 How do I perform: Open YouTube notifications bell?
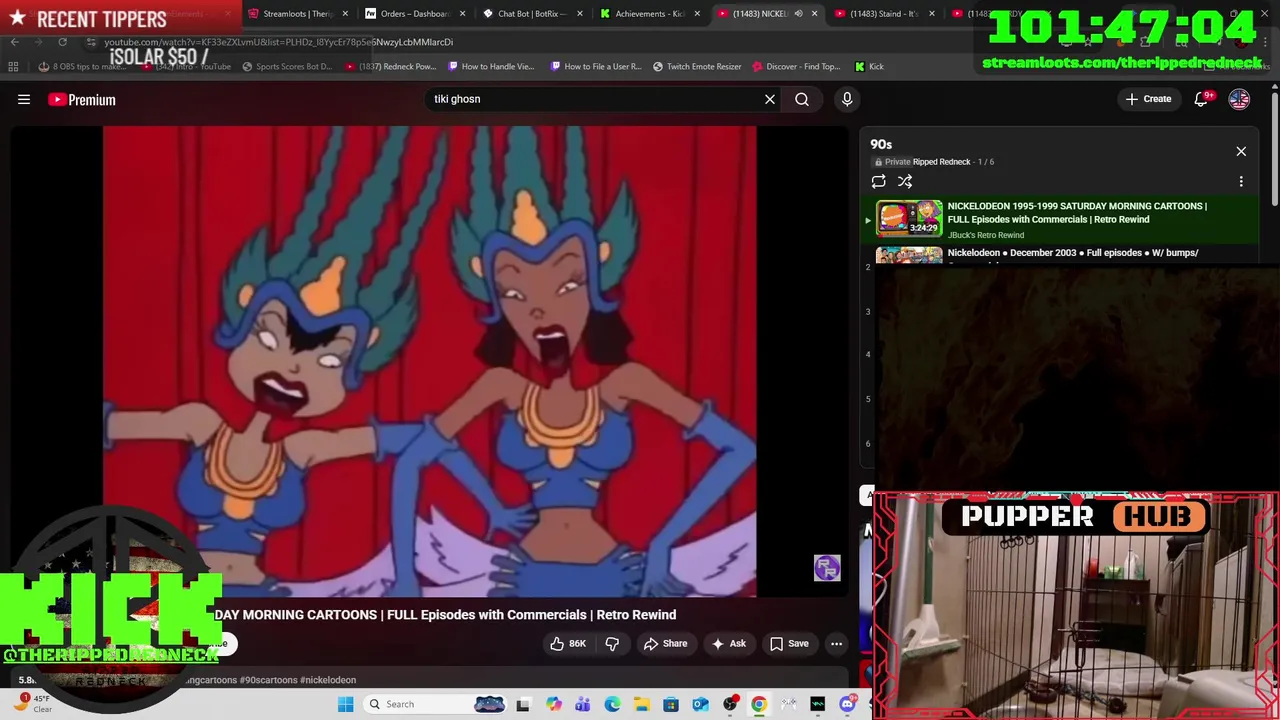click(x=1203, y=99)
